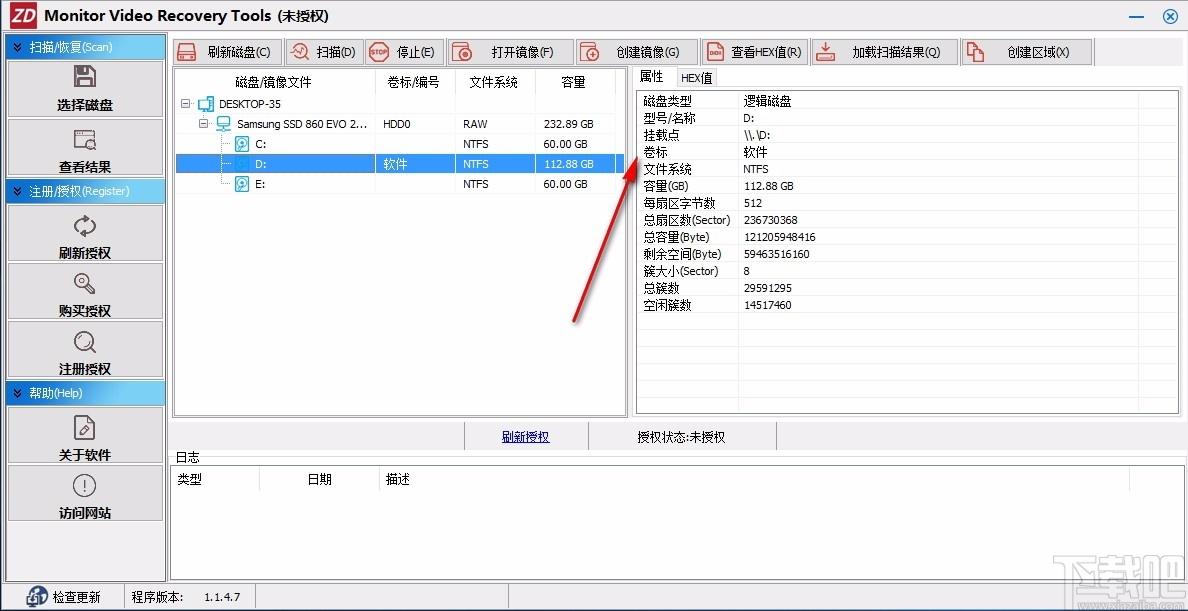Collapse the DESKTOP-35 tree node
Image resolution: width=1188 pixels, height=611 pixels.
pos(186,104)
